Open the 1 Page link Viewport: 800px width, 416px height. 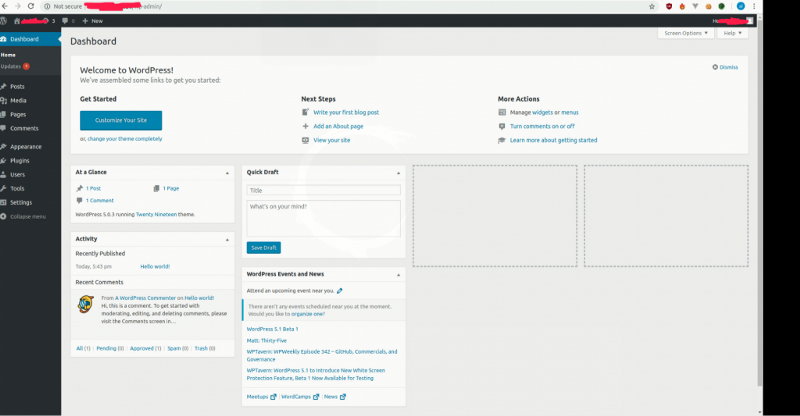pyautogui.click(x=171, y=188)
